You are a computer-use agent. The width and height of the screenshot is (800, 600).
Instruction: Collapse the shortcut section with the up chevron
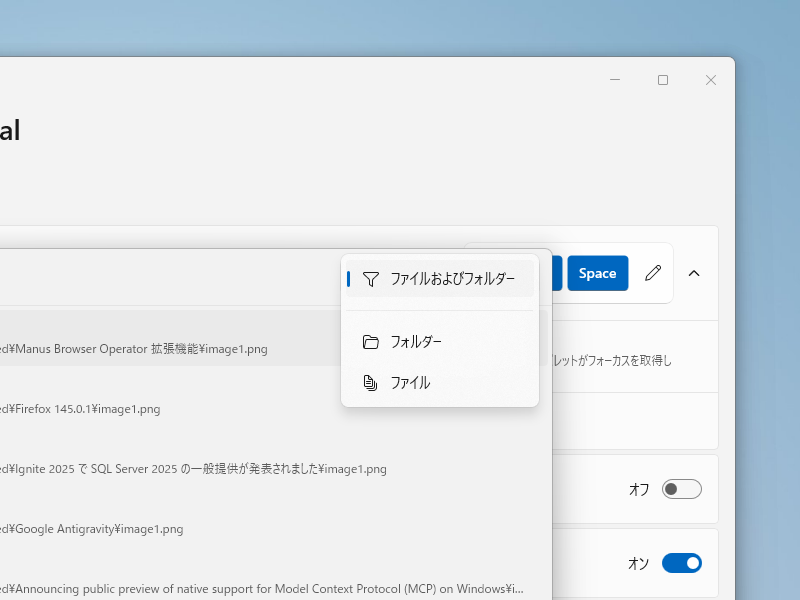pyautogui.click(x=694, y=273)
